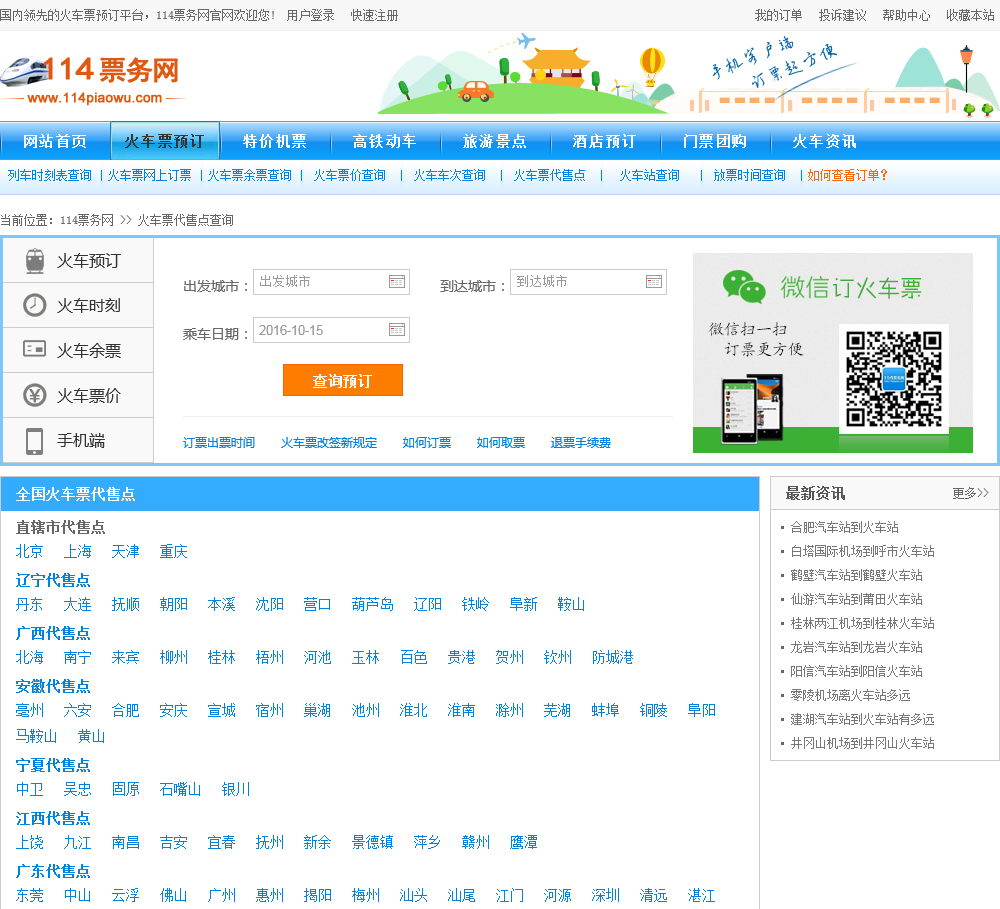
Task: Open 景德镇 city link
Action: [372, 842]
